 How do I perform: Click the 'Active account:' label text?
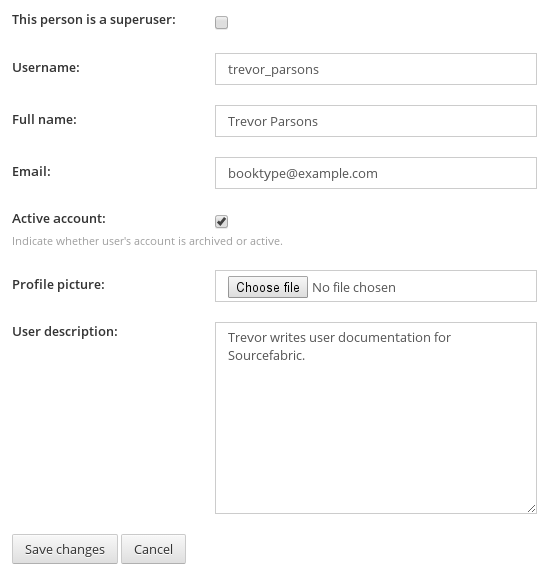[59, 219]
